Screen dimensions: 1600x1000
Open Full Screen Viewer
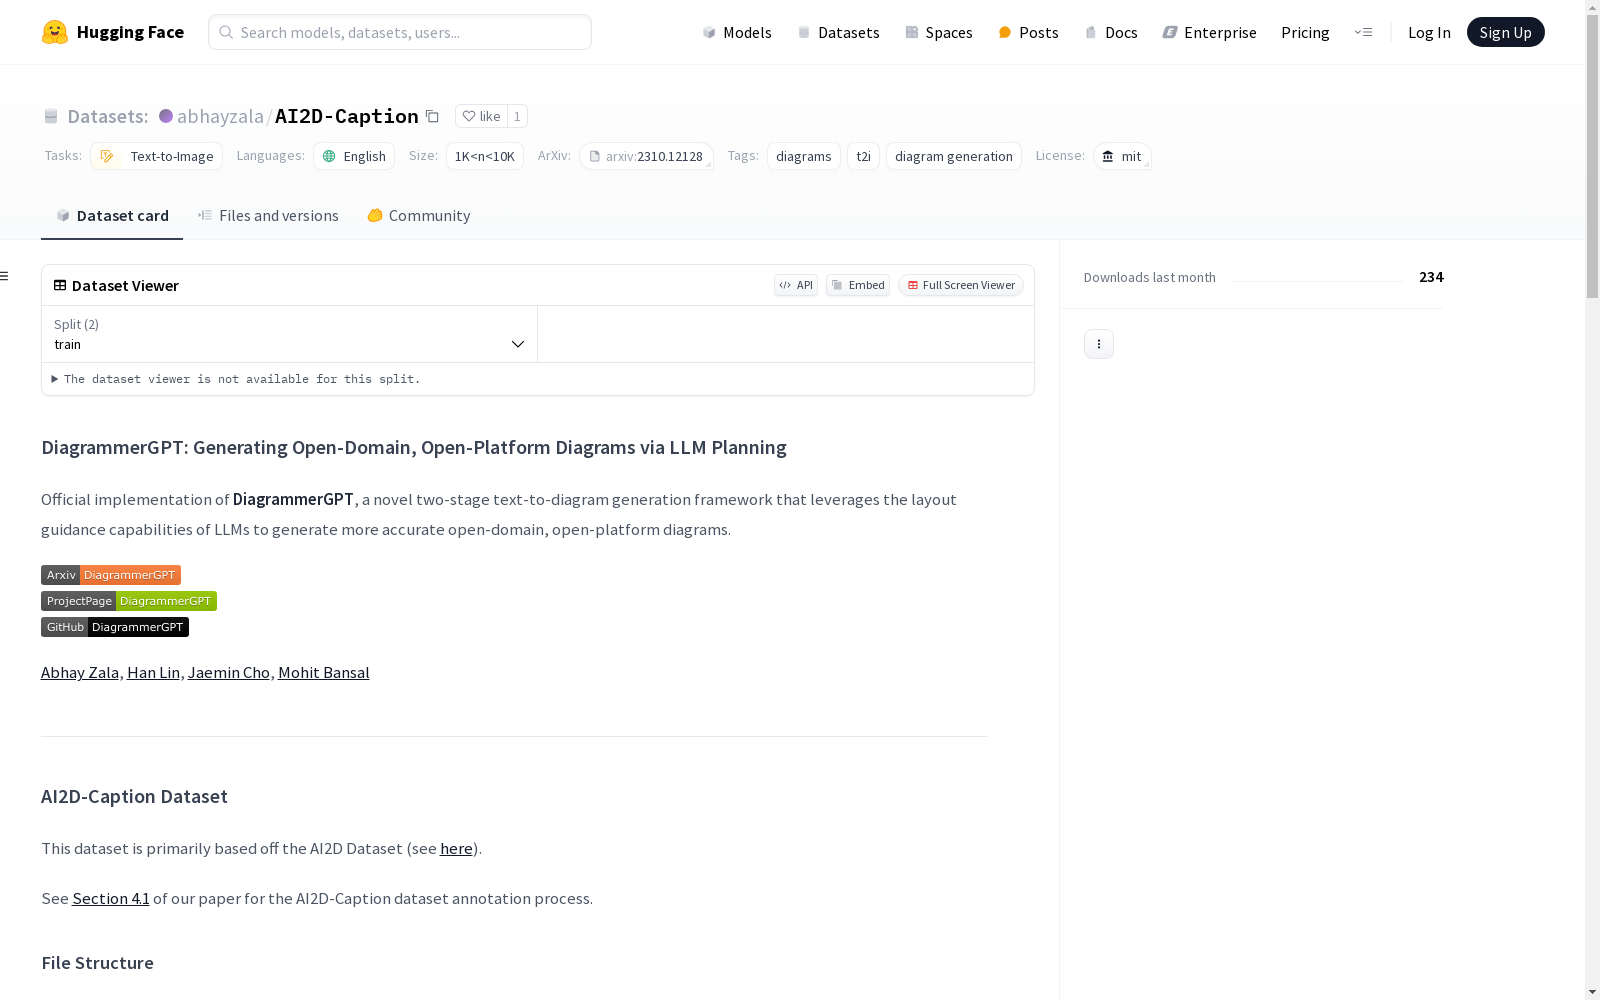click(x=960, y=285)
